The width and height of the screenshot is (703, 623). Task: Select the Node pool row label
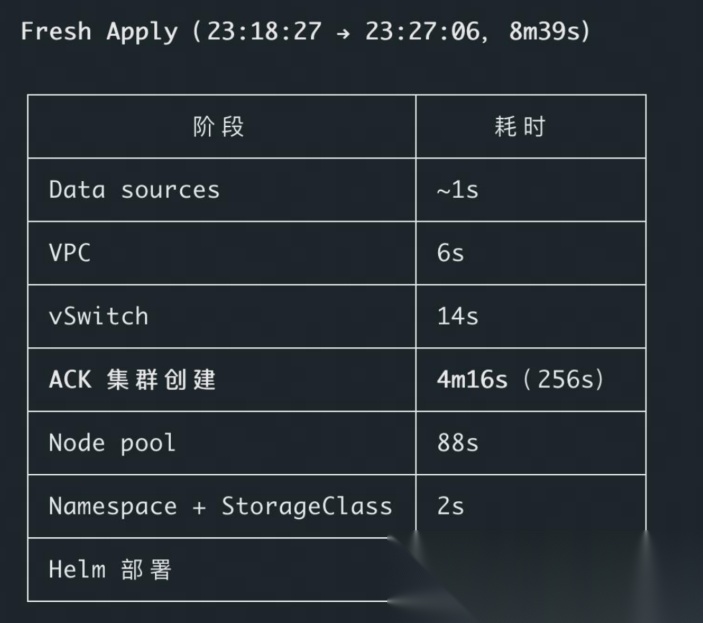[112, 443]
